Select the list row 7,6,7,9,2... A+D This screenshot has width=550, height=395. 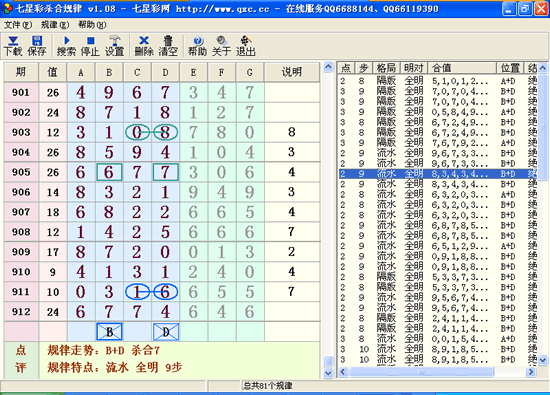[438, 143]
